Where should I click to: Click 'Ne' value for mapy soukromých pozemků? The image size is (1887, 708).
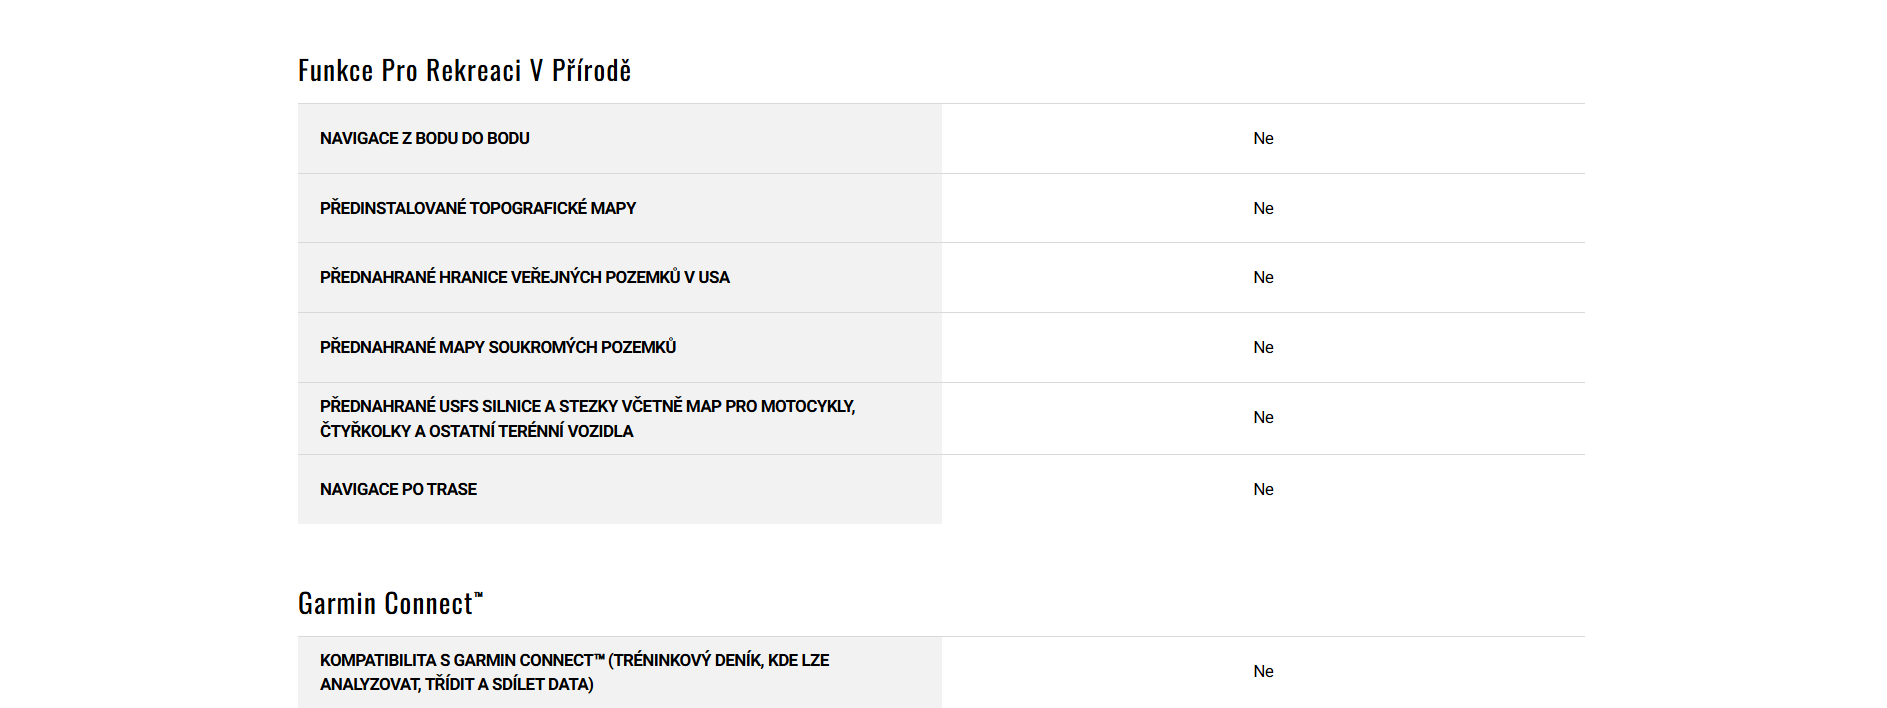pos(1263,347)
